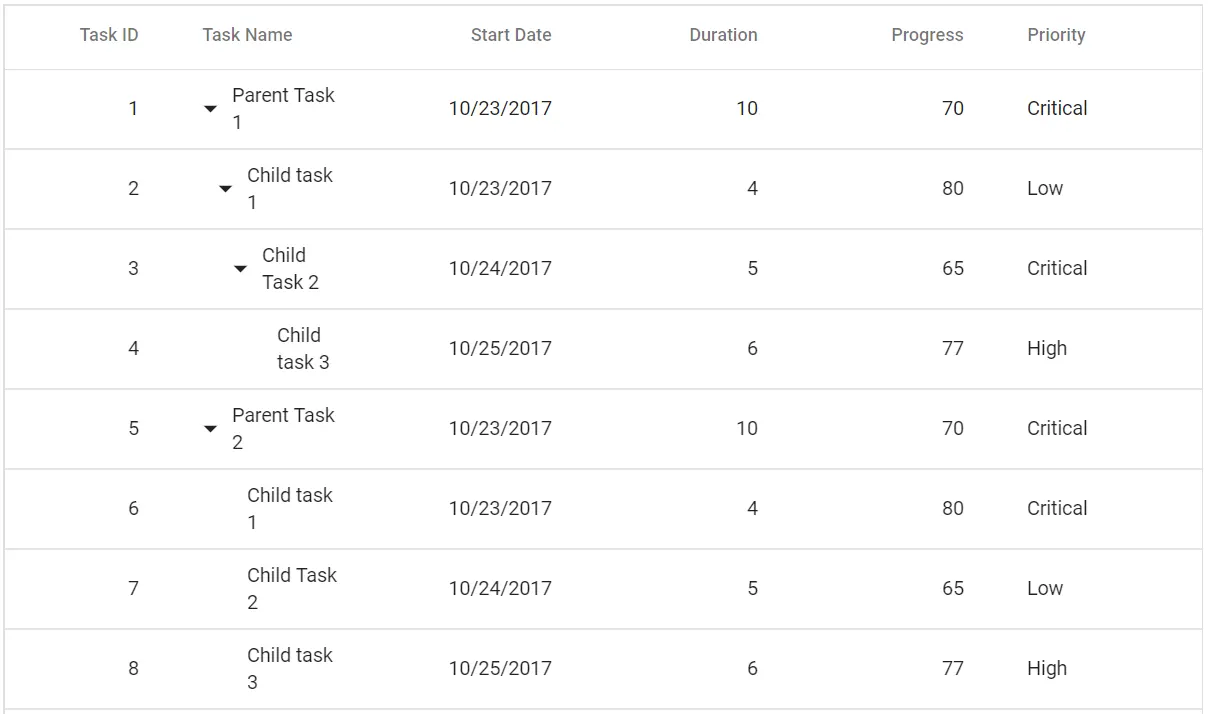This screenshot has height=714, width=1208.
Task: Sort by Task Name column header
Action: [x=247, y=35]
